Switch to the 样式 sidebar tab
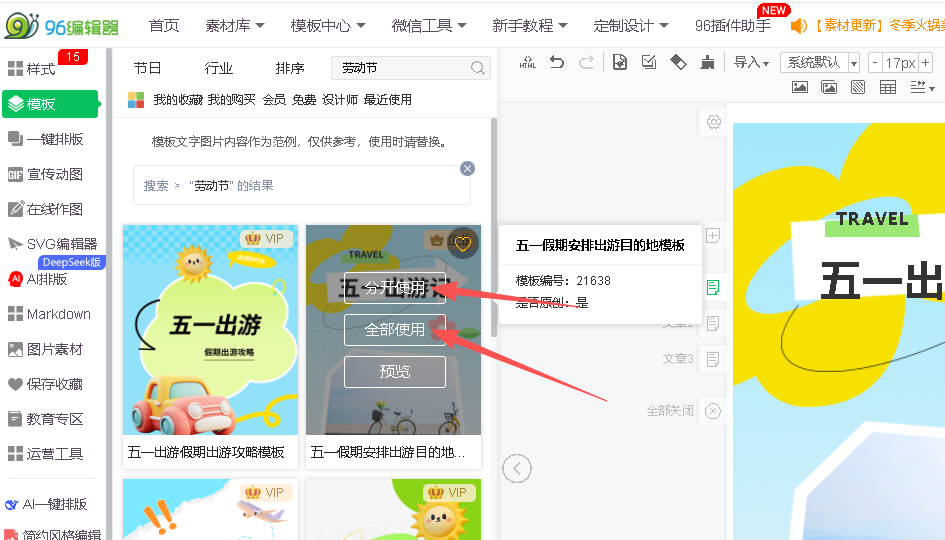 pos(41,69)
